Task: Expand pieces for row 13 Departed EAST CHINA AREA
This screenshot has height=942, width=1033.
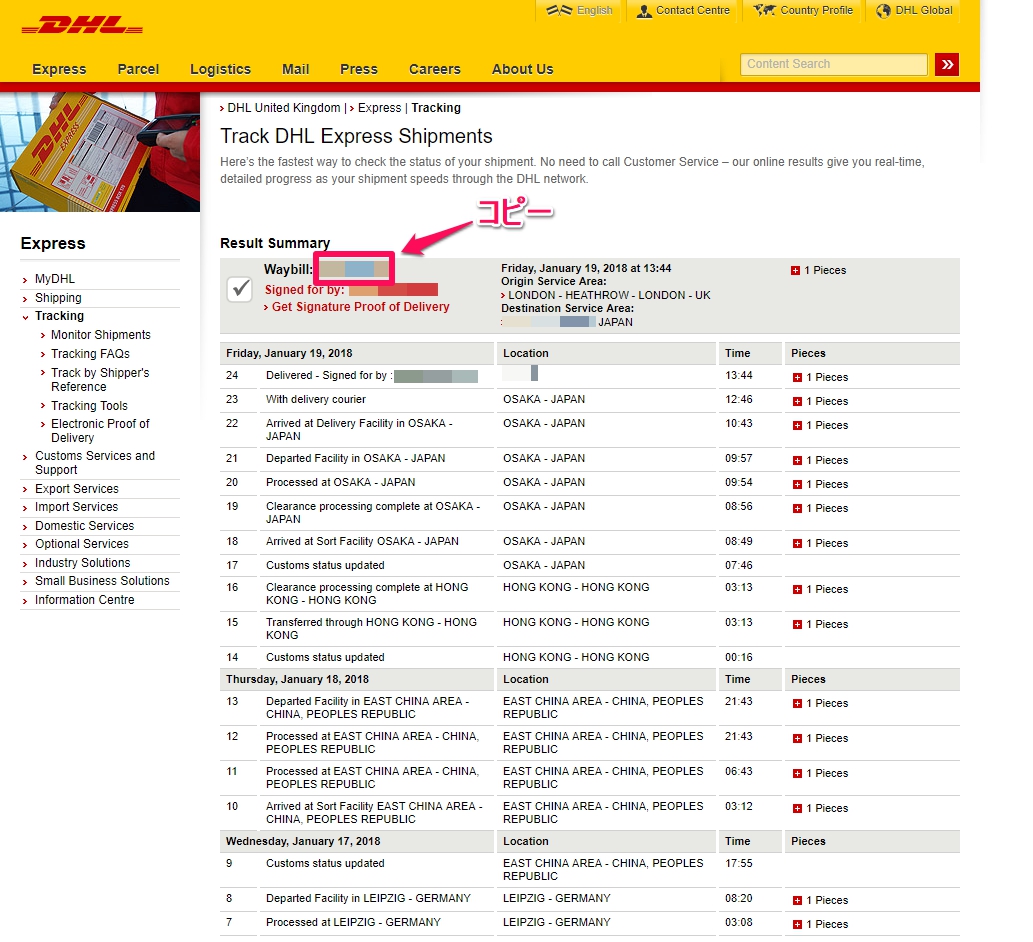Action: coord(797,704)
